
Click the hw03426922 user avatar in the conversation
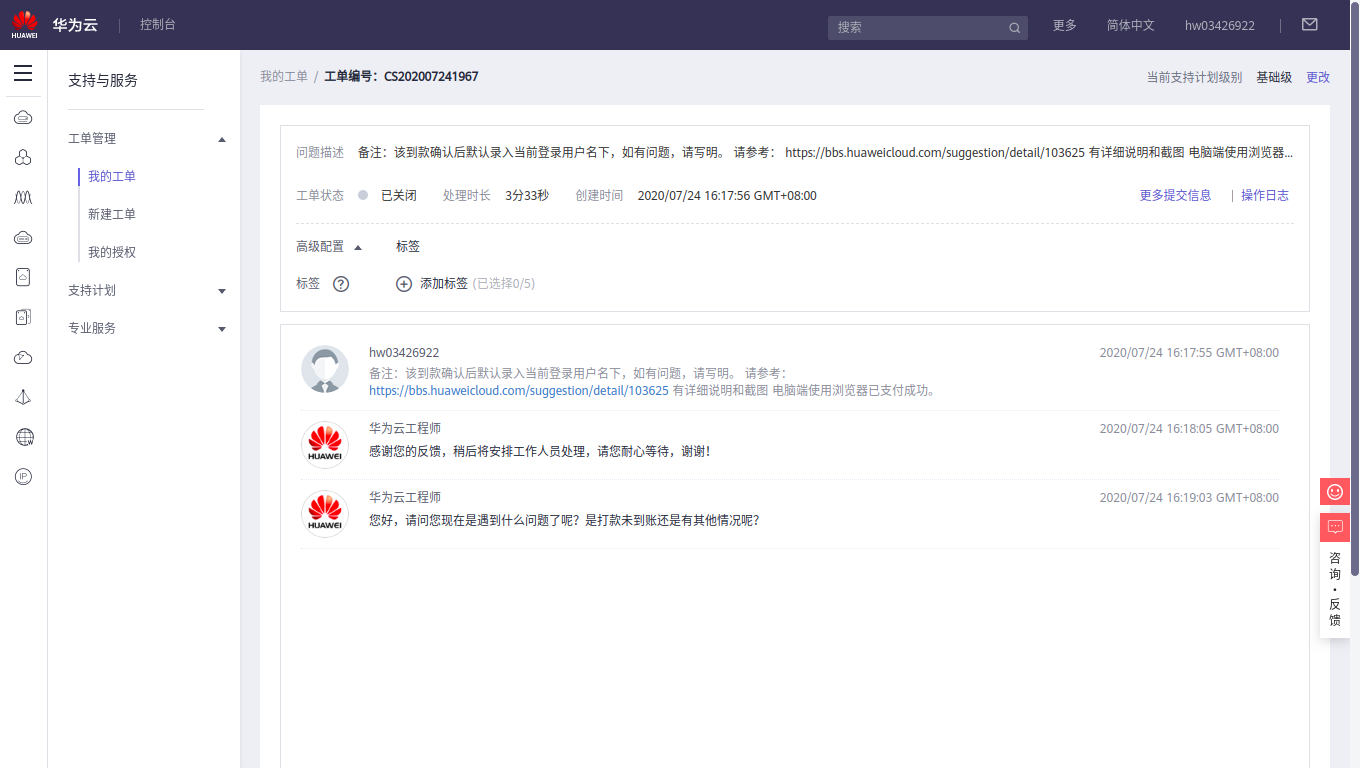click(325, 370)
